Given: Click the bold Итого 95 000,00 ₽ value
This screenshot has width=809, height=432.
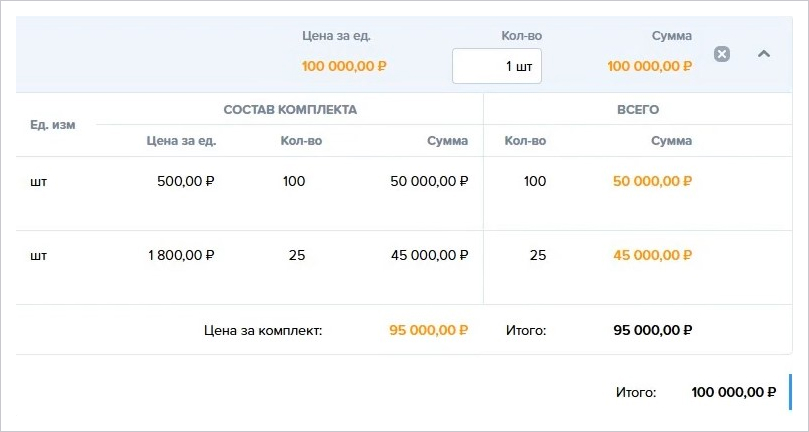Looking at the screenshot, I should 653,330.
